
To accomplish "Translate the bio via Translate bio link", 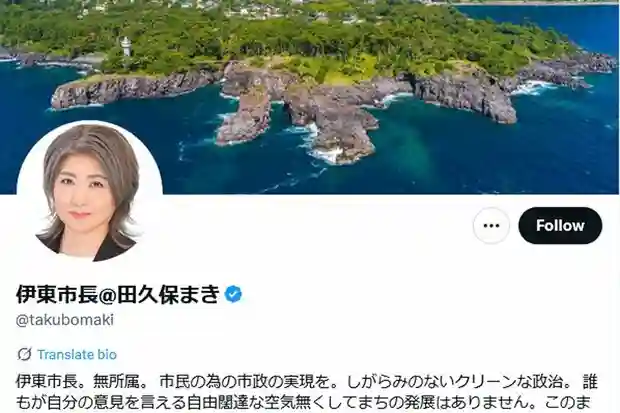I will coord(77,354).
